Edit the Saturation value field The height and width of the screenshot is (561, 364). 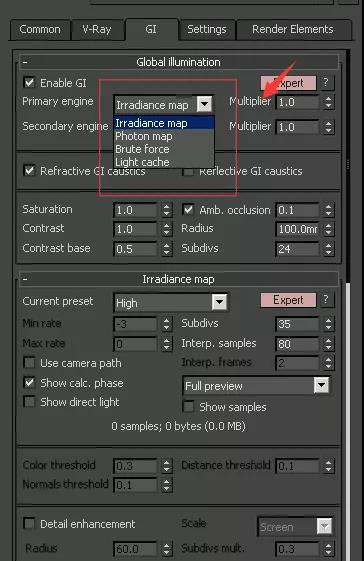click(x=135, y=210)
